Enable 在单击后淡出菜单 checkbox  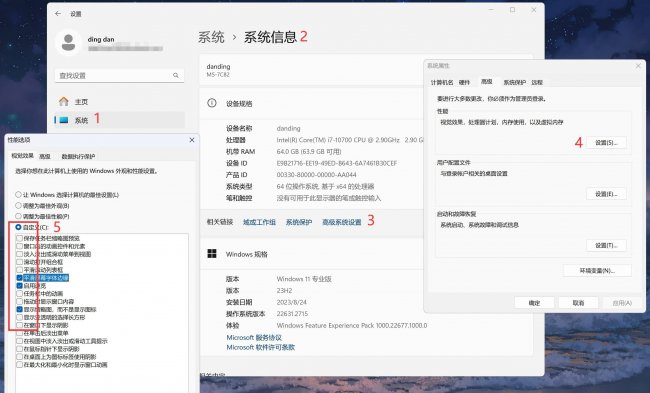[x=19, y=333]
